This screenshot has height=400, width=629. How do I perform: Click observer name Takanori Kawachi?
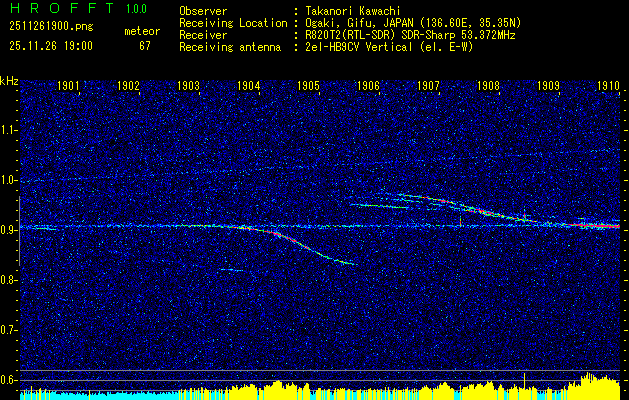coord(352,11)
